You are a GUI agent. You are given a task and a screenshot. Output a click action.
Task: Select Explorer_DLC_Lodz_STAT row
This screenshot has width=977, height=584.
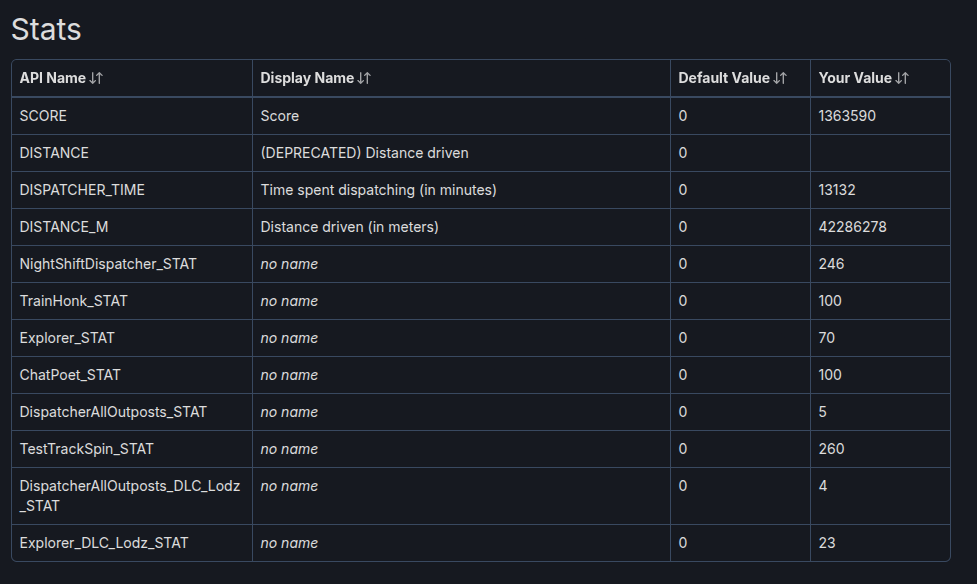104,543
